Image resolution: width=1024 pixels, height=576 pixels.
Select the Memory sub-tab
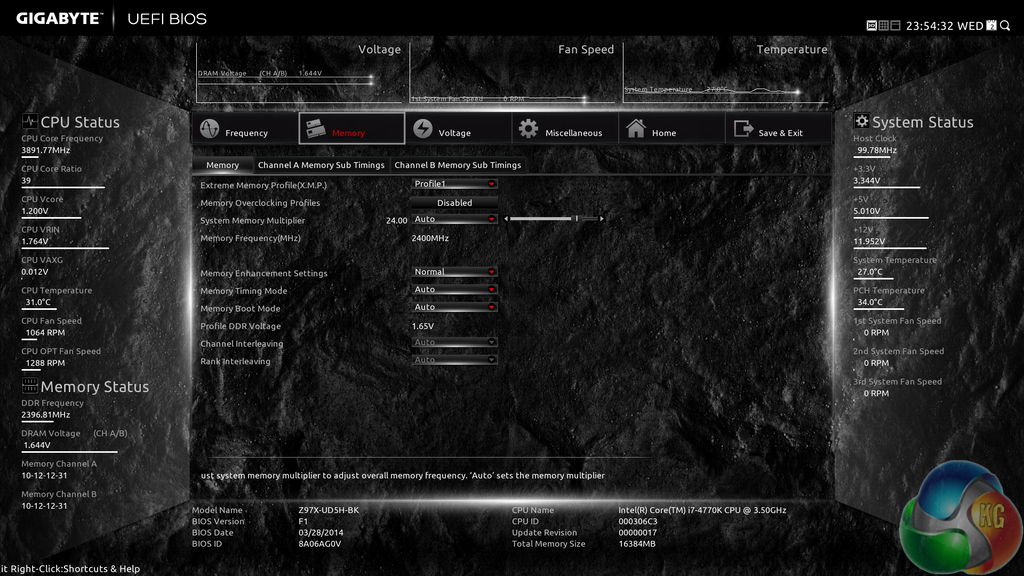pos(223,165)
